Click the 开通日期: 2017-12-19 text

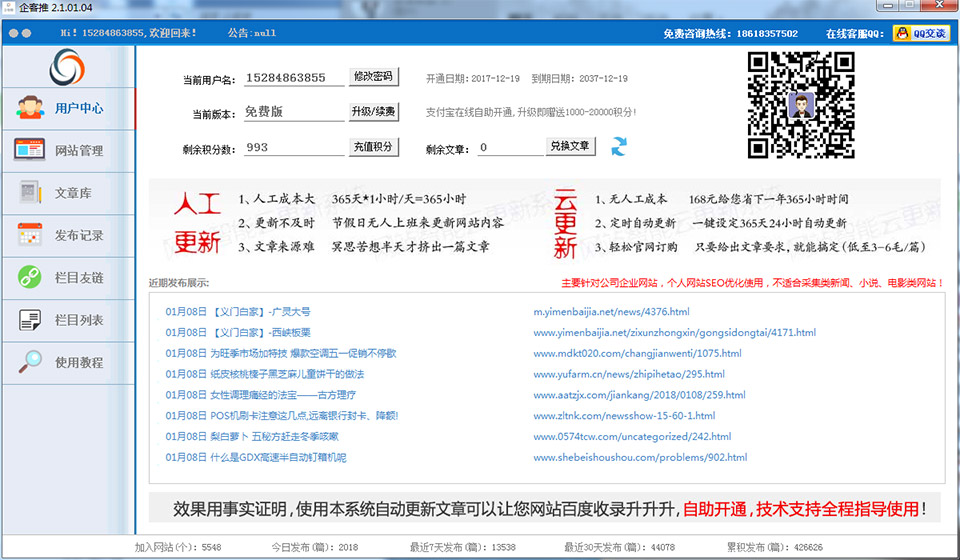click(473, 78)
